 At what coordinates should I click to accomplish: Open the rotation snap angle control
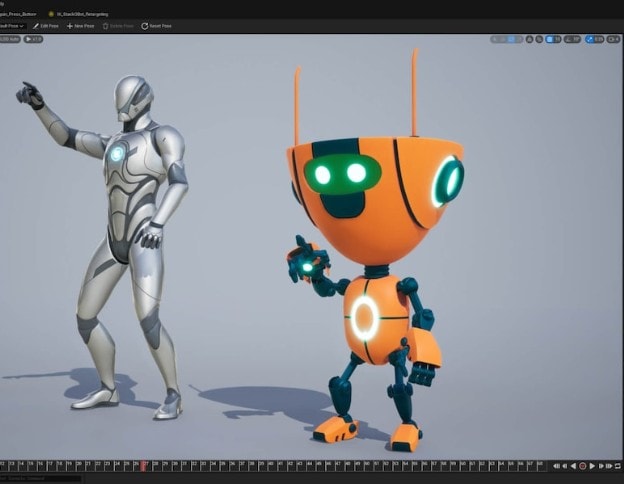tap(572, 39)
